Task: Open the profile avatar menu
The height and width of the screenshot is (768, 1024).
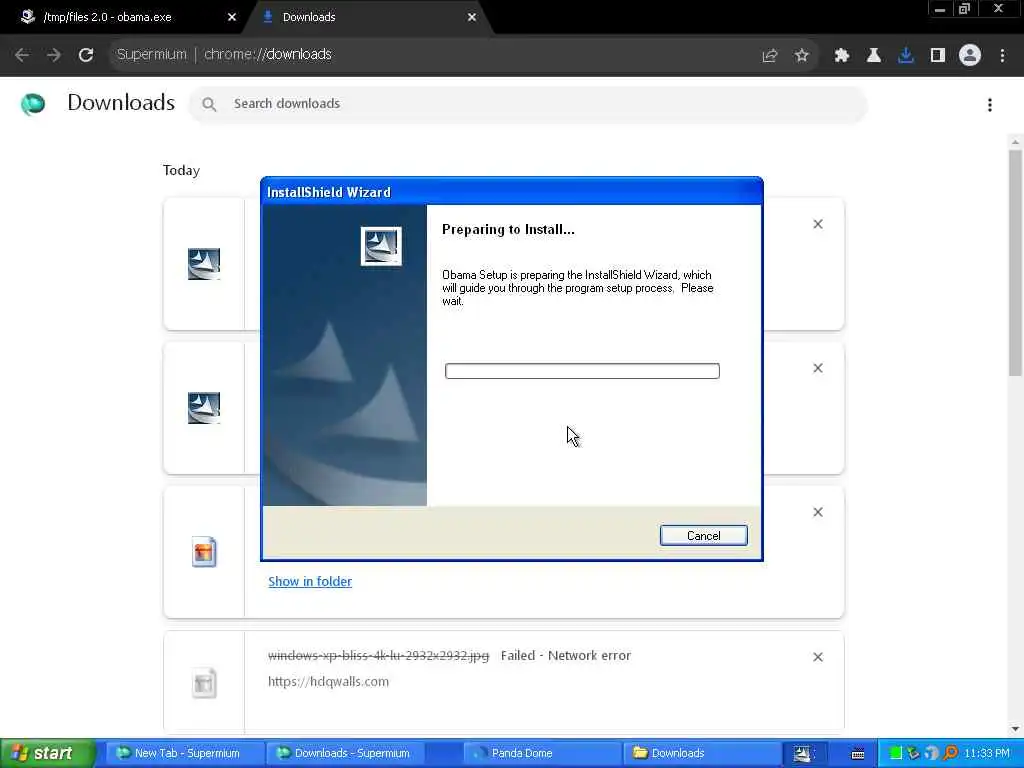Action: pyautogui.click(x=970, y=56)
